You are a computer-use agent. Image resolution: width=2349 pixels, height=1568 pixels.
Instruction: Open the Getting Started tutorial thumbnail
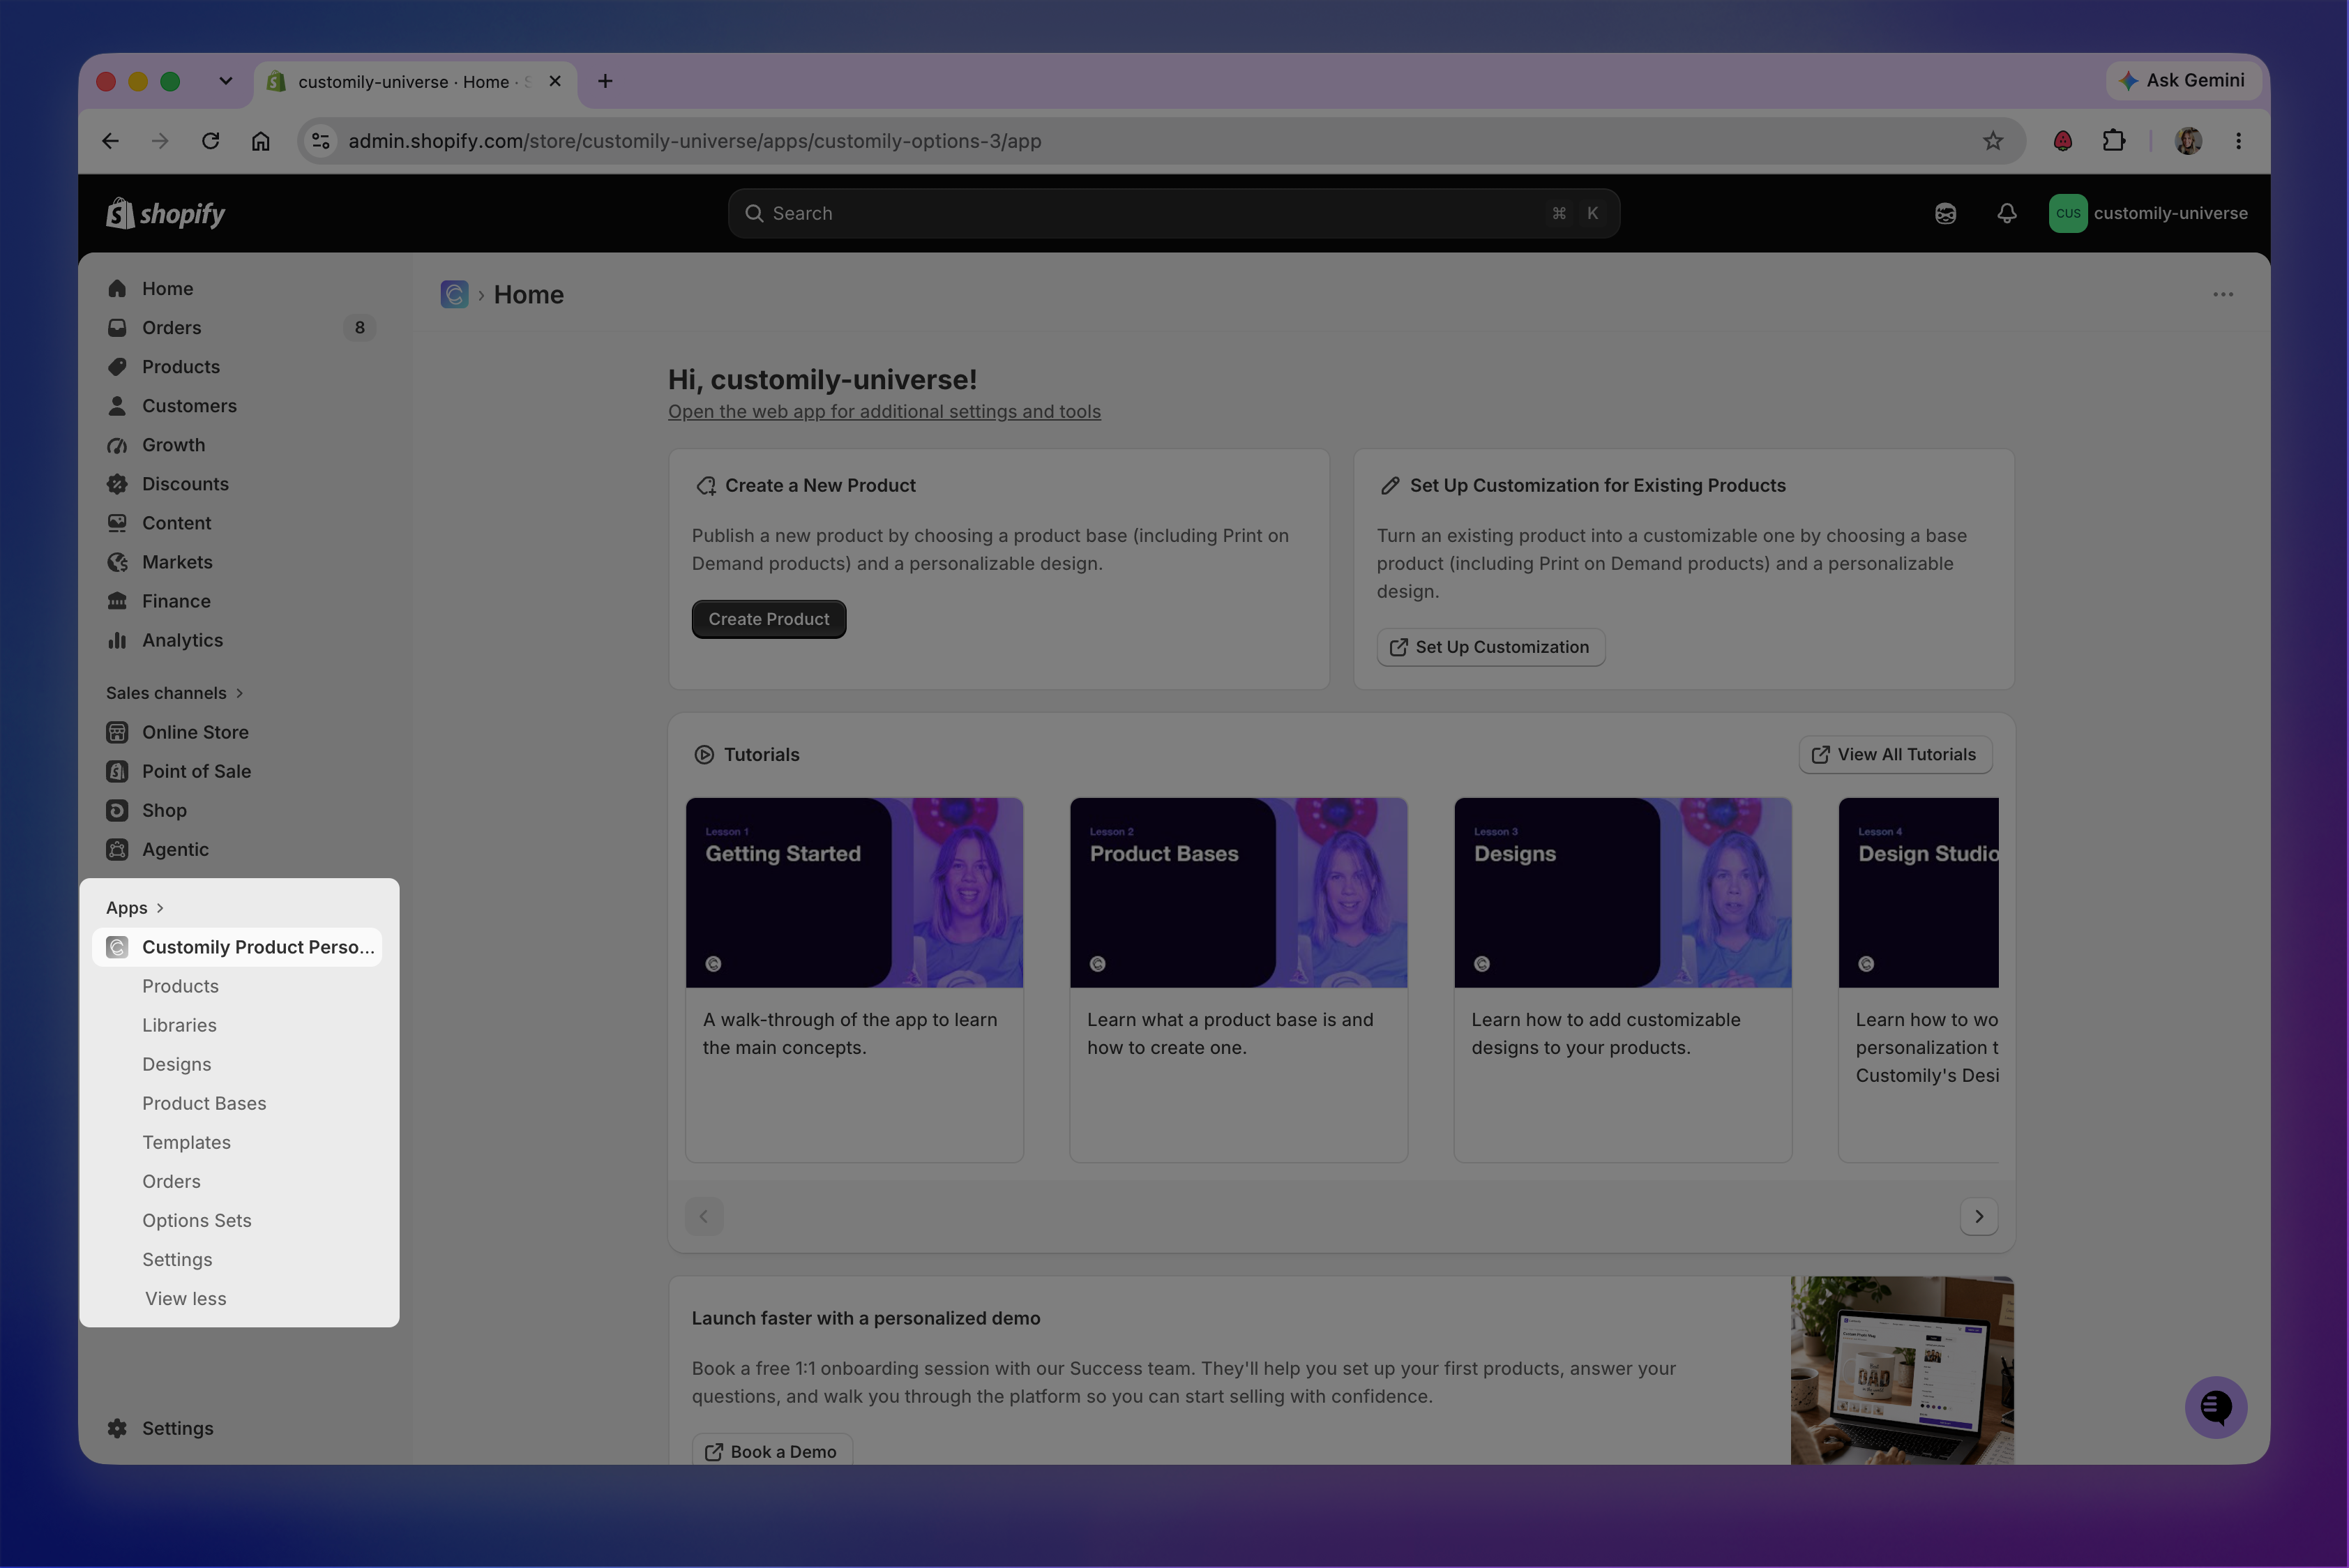(x=854, y=892)
